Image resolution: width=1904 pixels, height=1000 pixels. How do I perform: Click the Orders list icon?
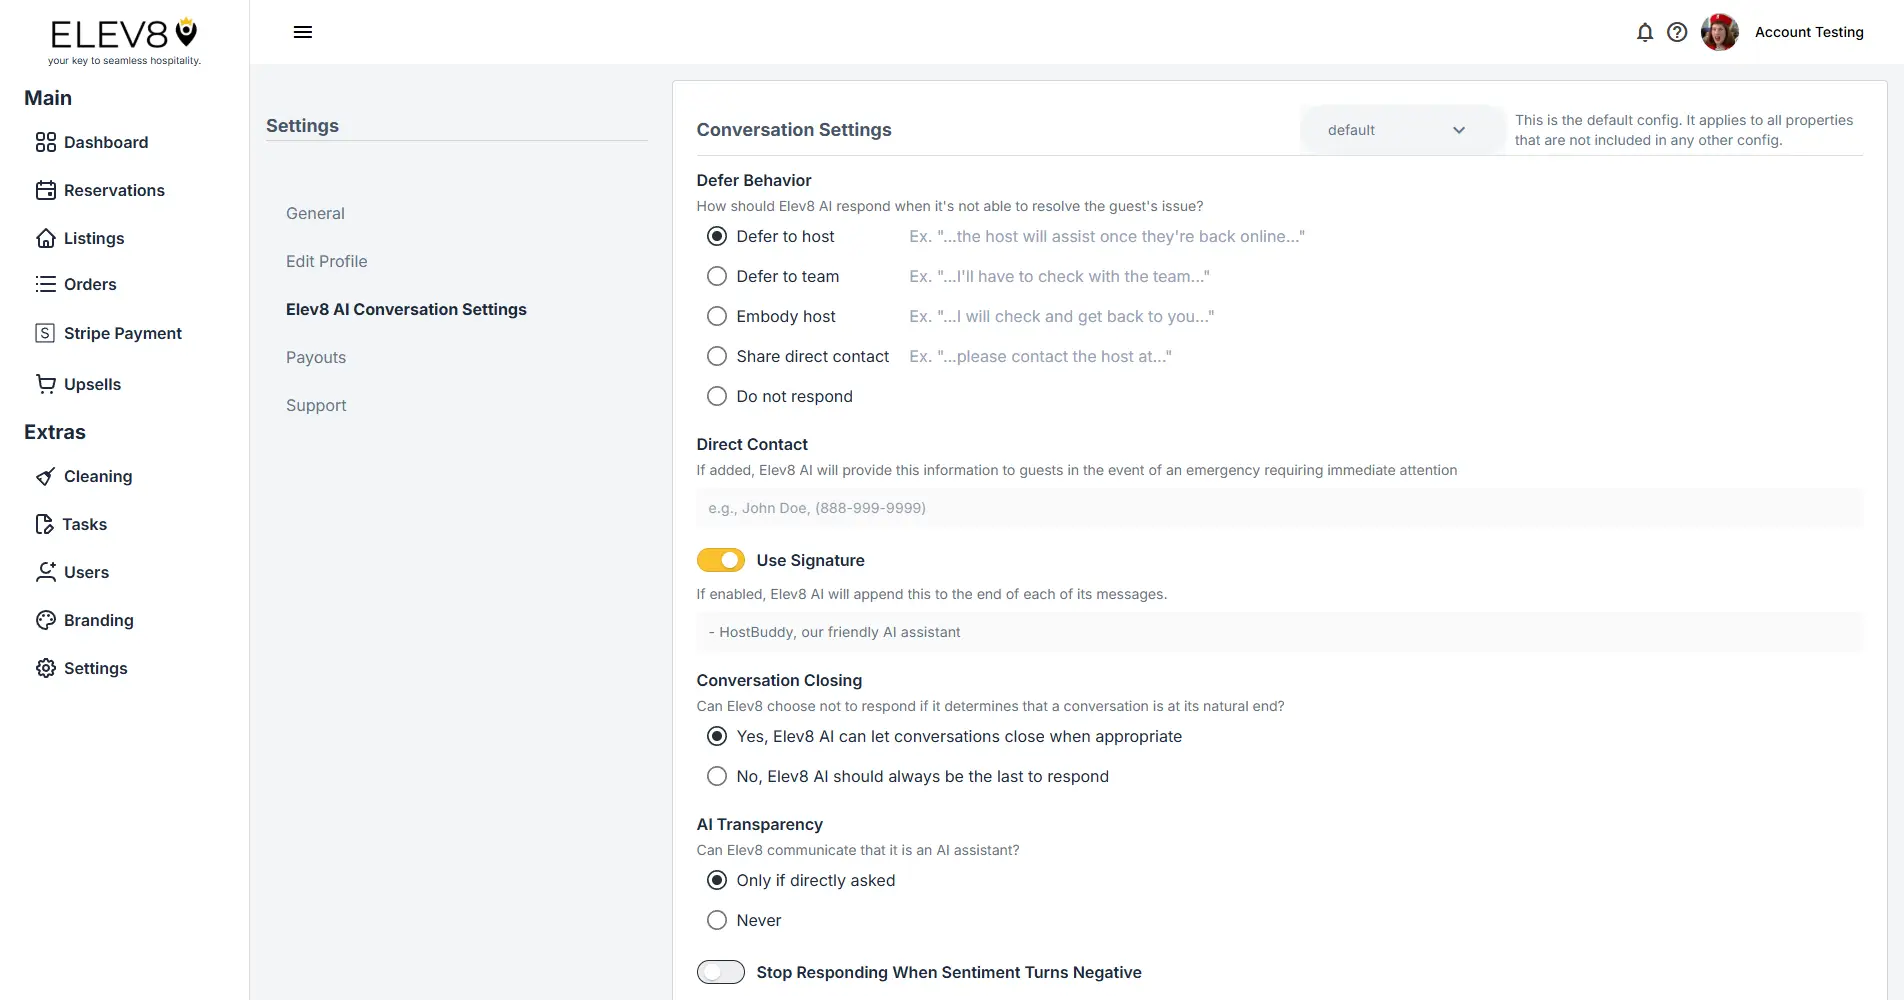tap(46, 284)
